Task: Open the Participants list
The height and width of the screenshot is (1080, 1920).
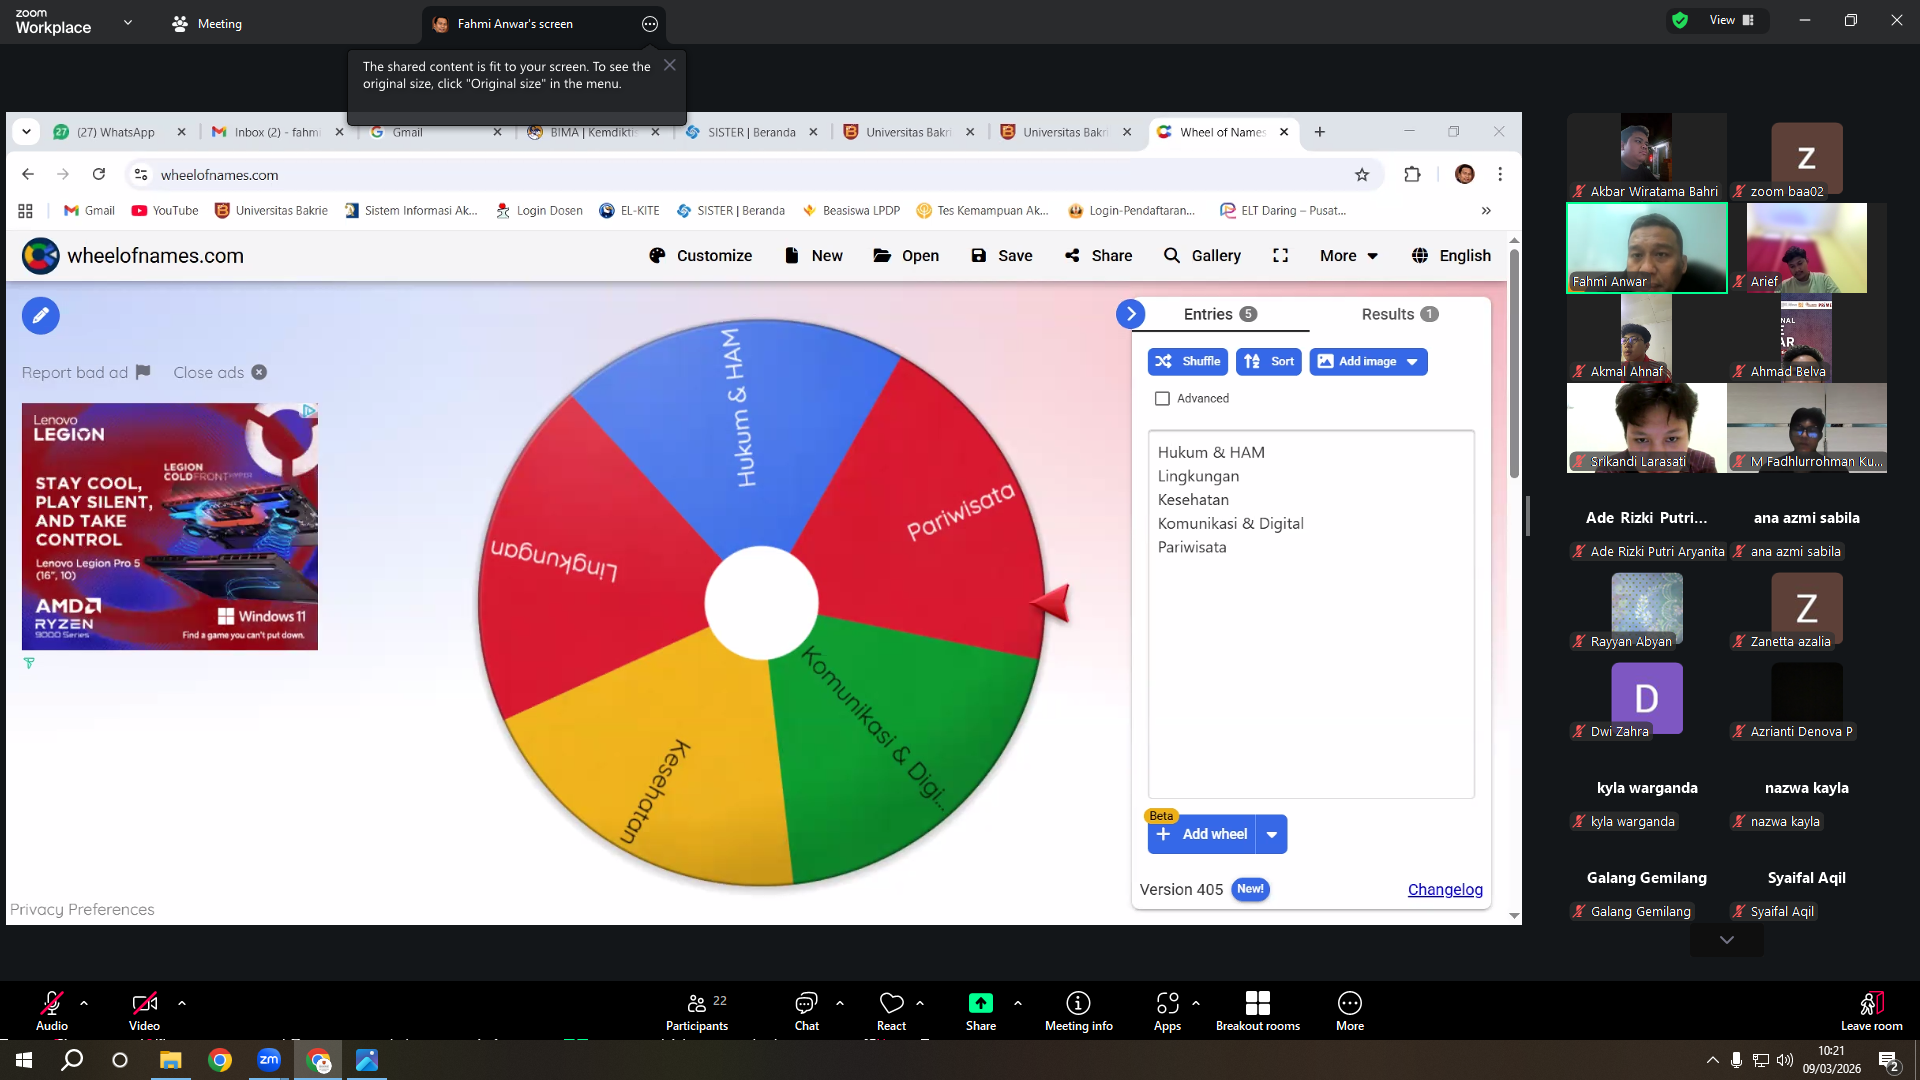Action: [697, 1010]
